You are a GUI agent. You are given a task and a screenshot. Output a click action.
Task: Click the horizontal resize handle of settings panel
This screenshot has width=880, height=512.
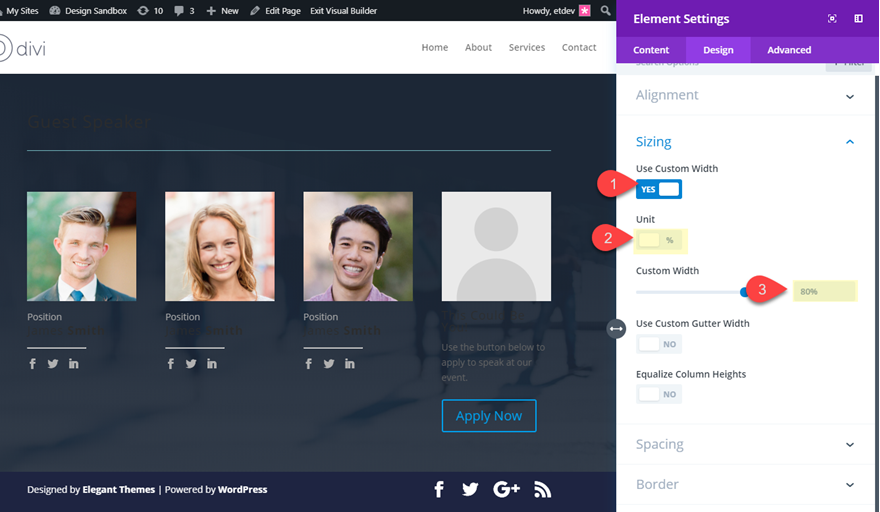(616, 329)
